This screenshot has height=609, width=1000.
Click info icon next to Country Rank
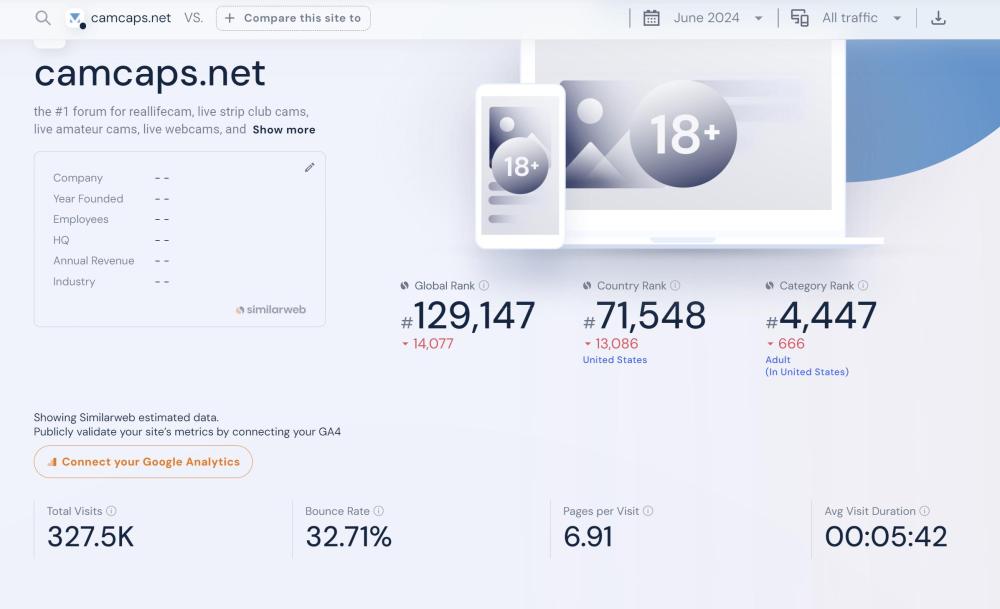point(675,286)
